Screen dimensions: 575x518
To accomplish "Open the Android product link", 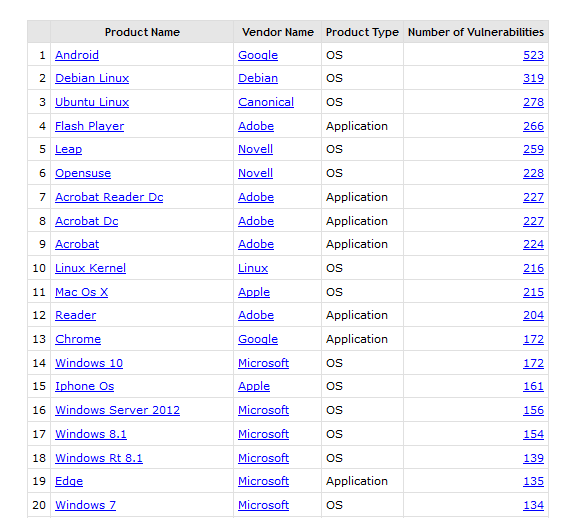I will pyautogui.click(x=77, y=55).
